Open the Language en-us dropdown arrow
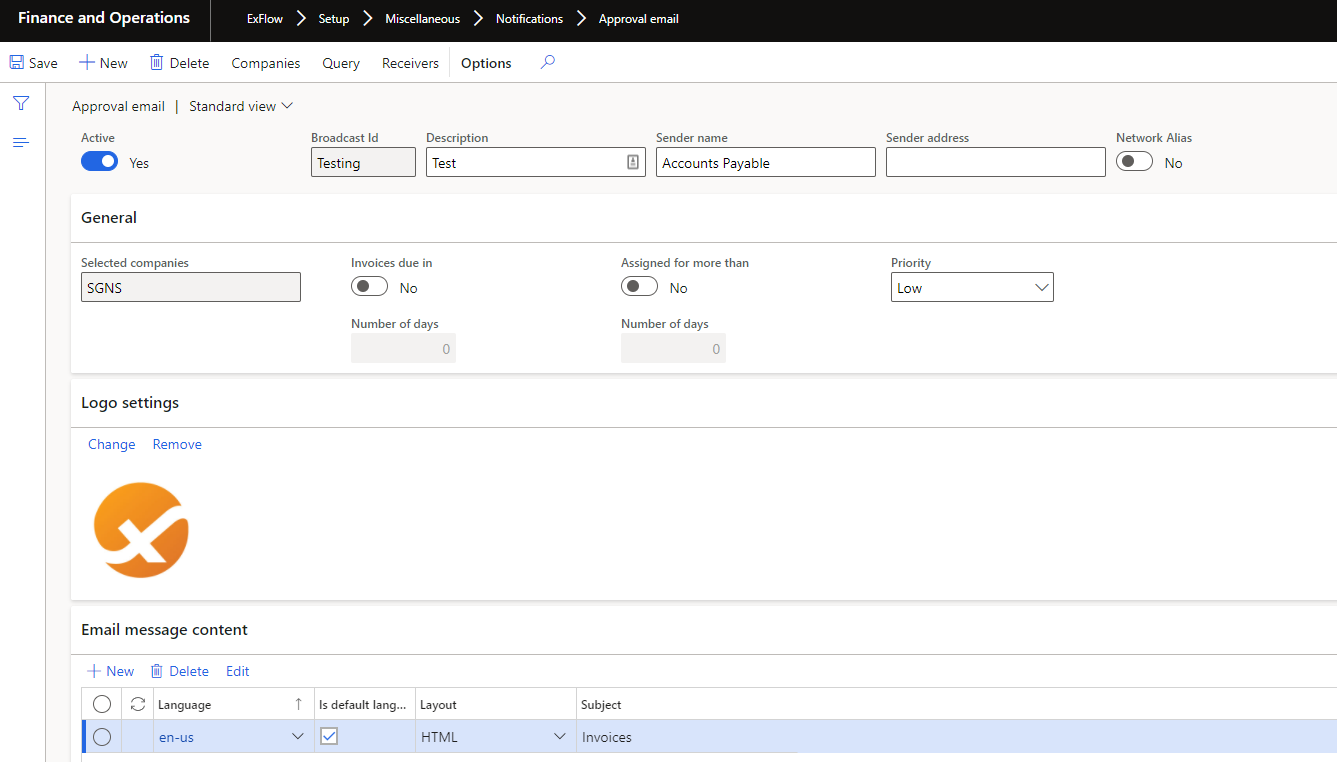Screen dimensions: 1337x762 pos(297,737)
